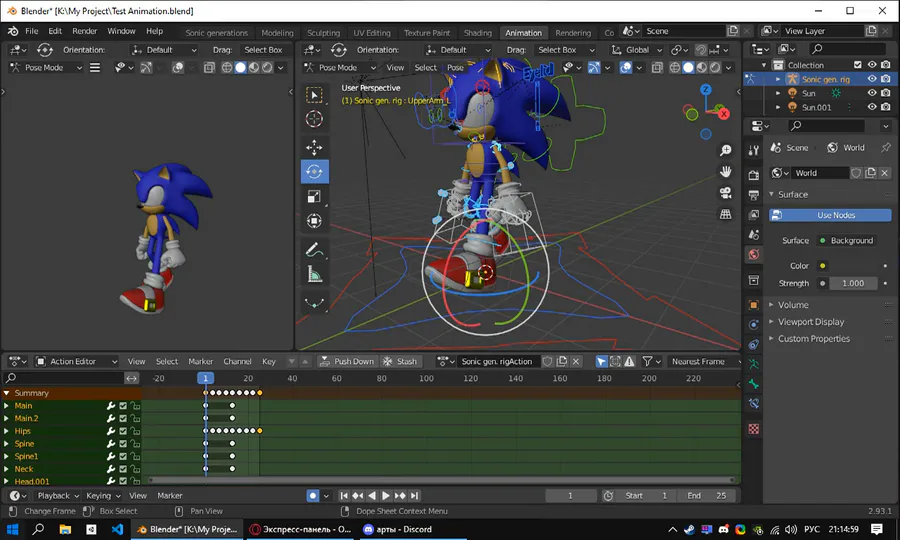Switch to the Shading workspace tab
This screenshot has width=900, height=540.
tap(478, 33)
